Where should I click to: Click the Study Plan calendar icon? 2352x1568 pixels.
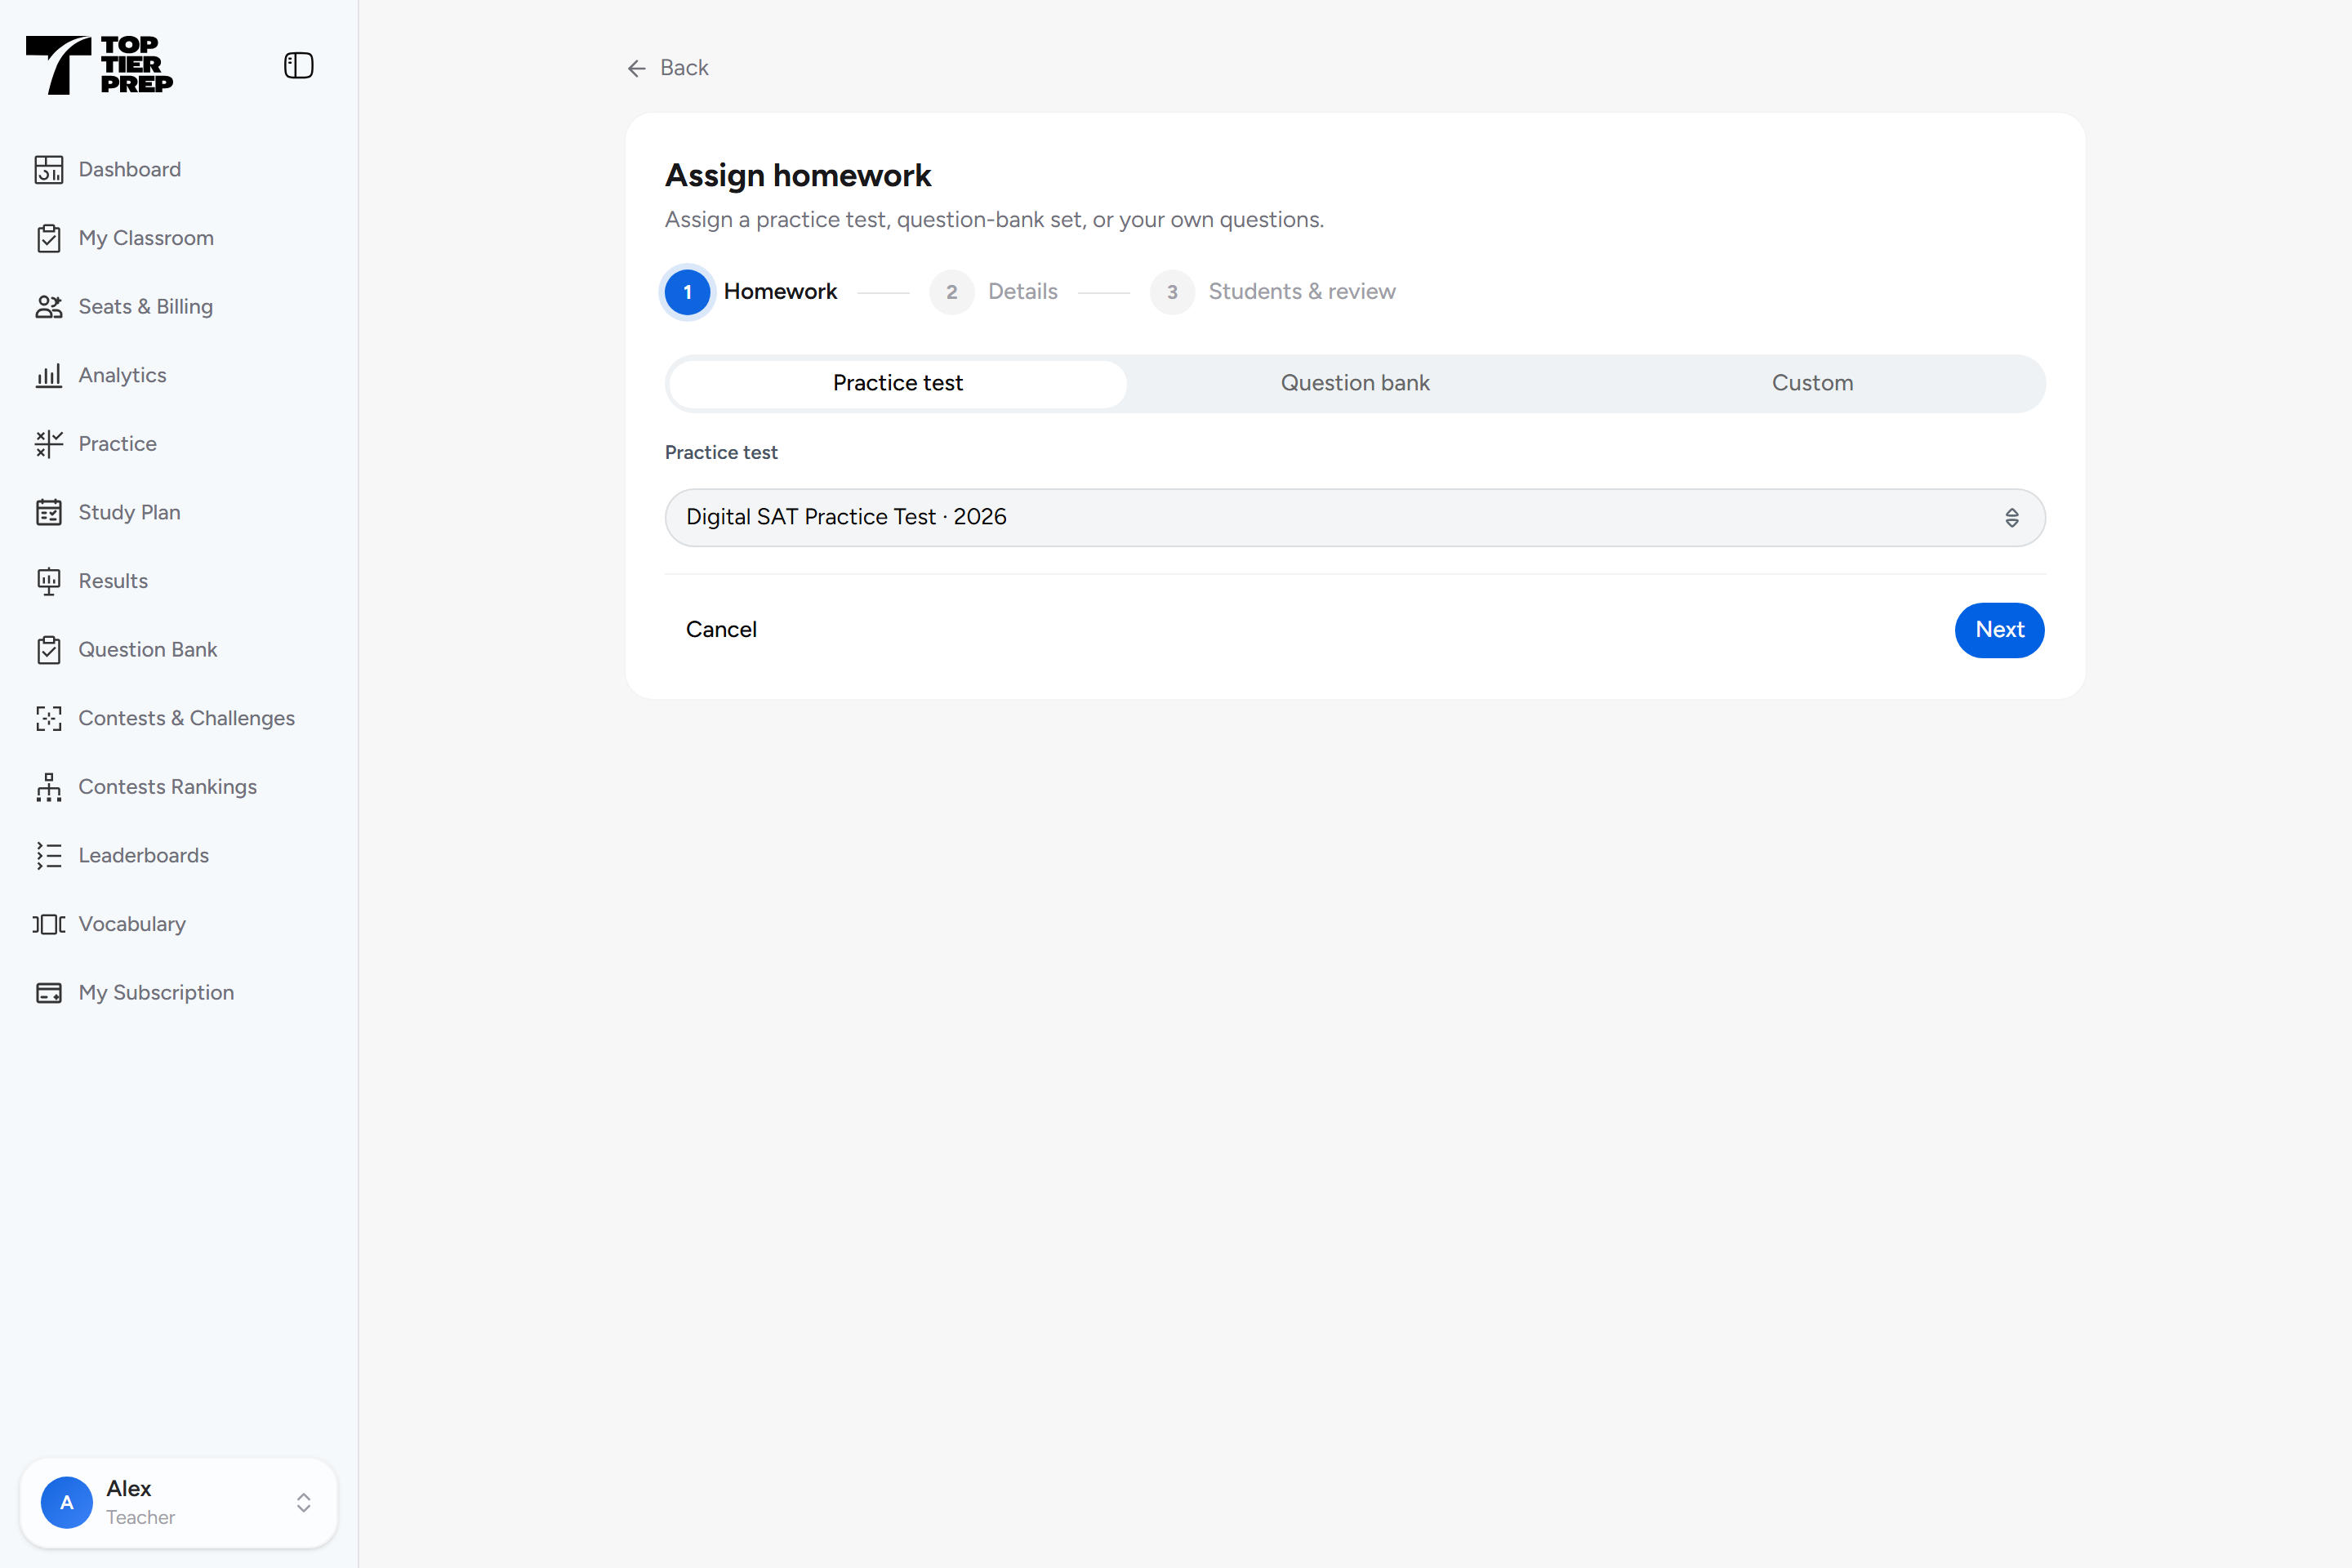tap(49, 513)
